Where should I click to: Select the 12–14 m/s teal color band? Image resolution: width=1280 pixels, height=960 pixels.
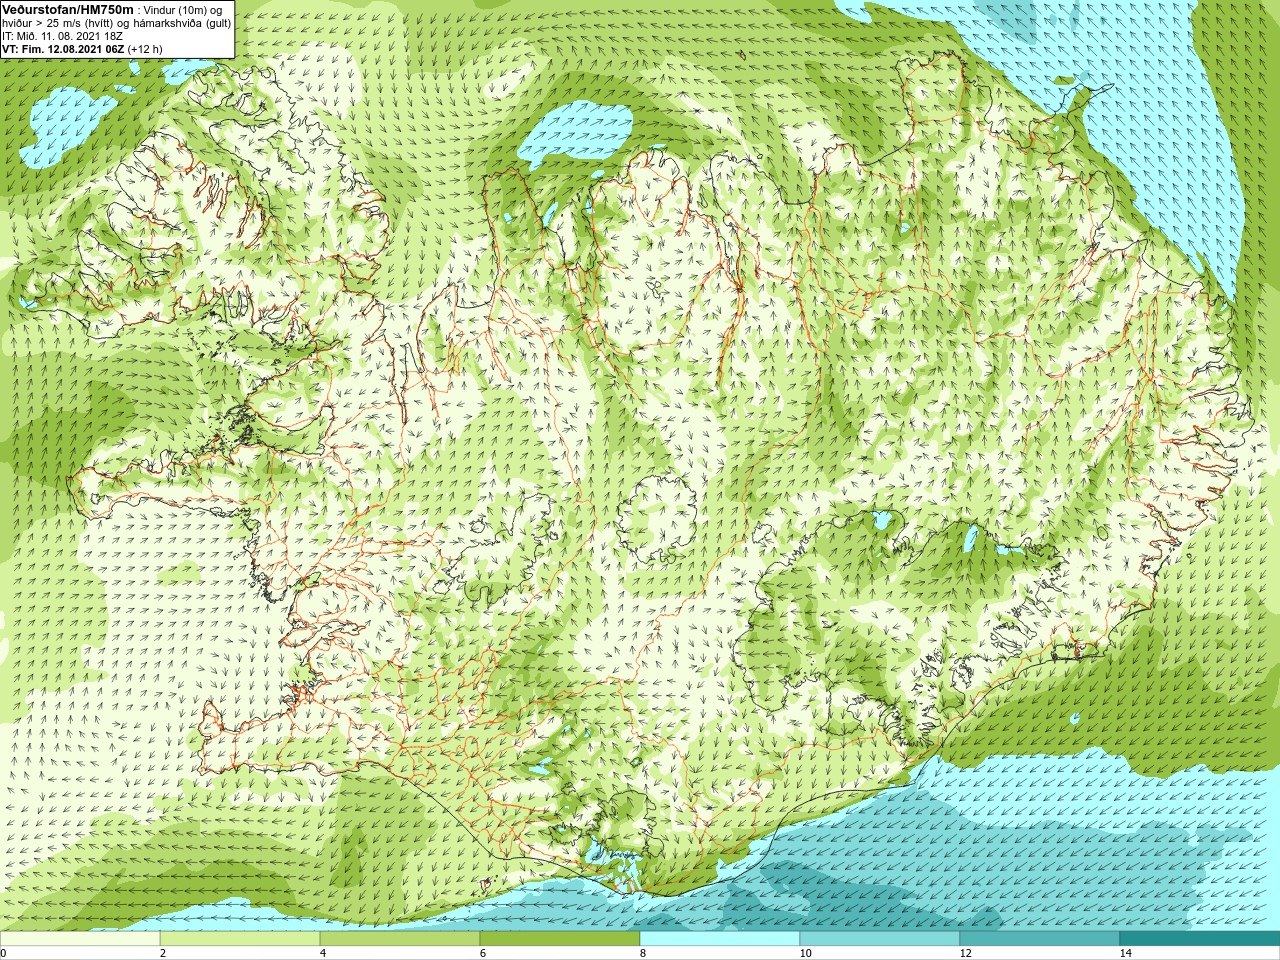coord(1040,939)
